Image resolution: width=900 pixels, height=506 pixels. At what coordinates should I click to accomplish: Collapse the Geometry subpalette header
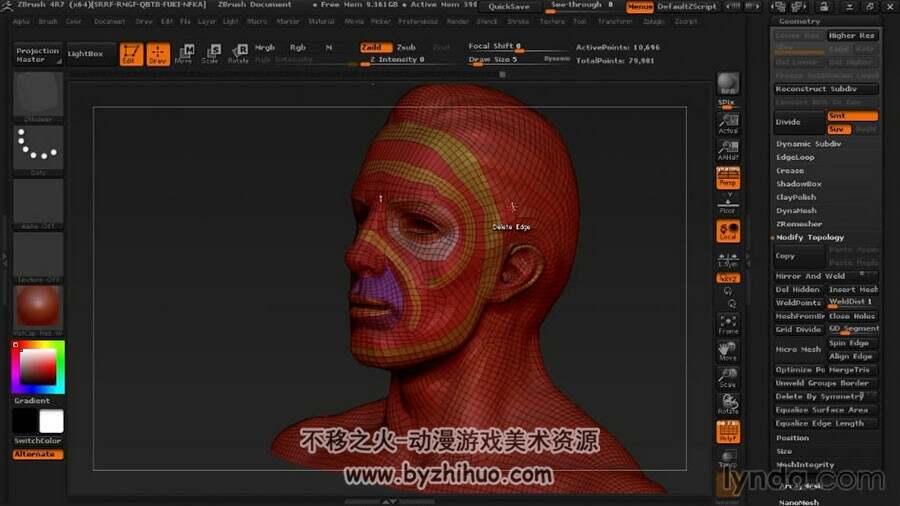[800, 21]
